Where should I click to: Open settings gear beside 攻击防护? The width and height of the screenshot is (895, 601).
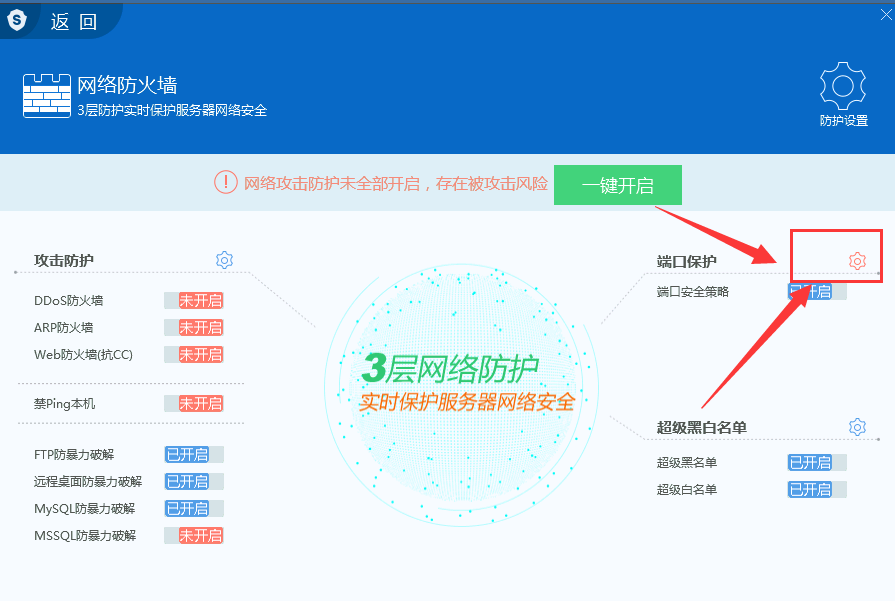pyautogui.click(x=224, y=260)
